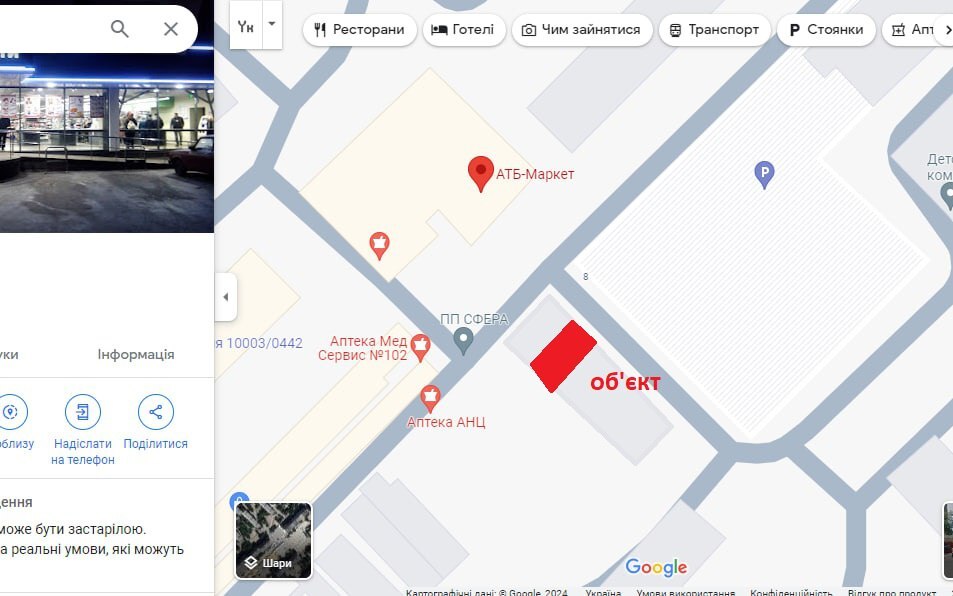
Task: Filter map by Ресторани
Action: (x=360, y=29)
